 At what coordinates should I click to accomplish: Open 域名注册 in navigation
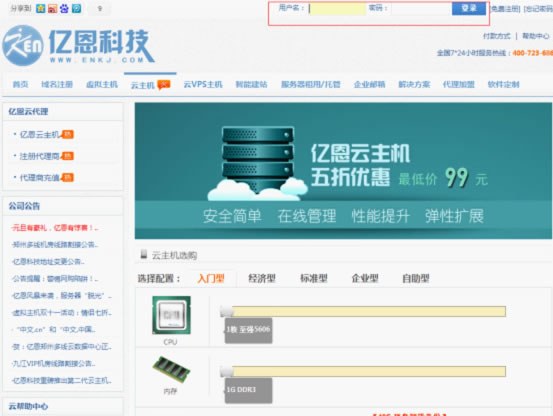click(57, 85)
